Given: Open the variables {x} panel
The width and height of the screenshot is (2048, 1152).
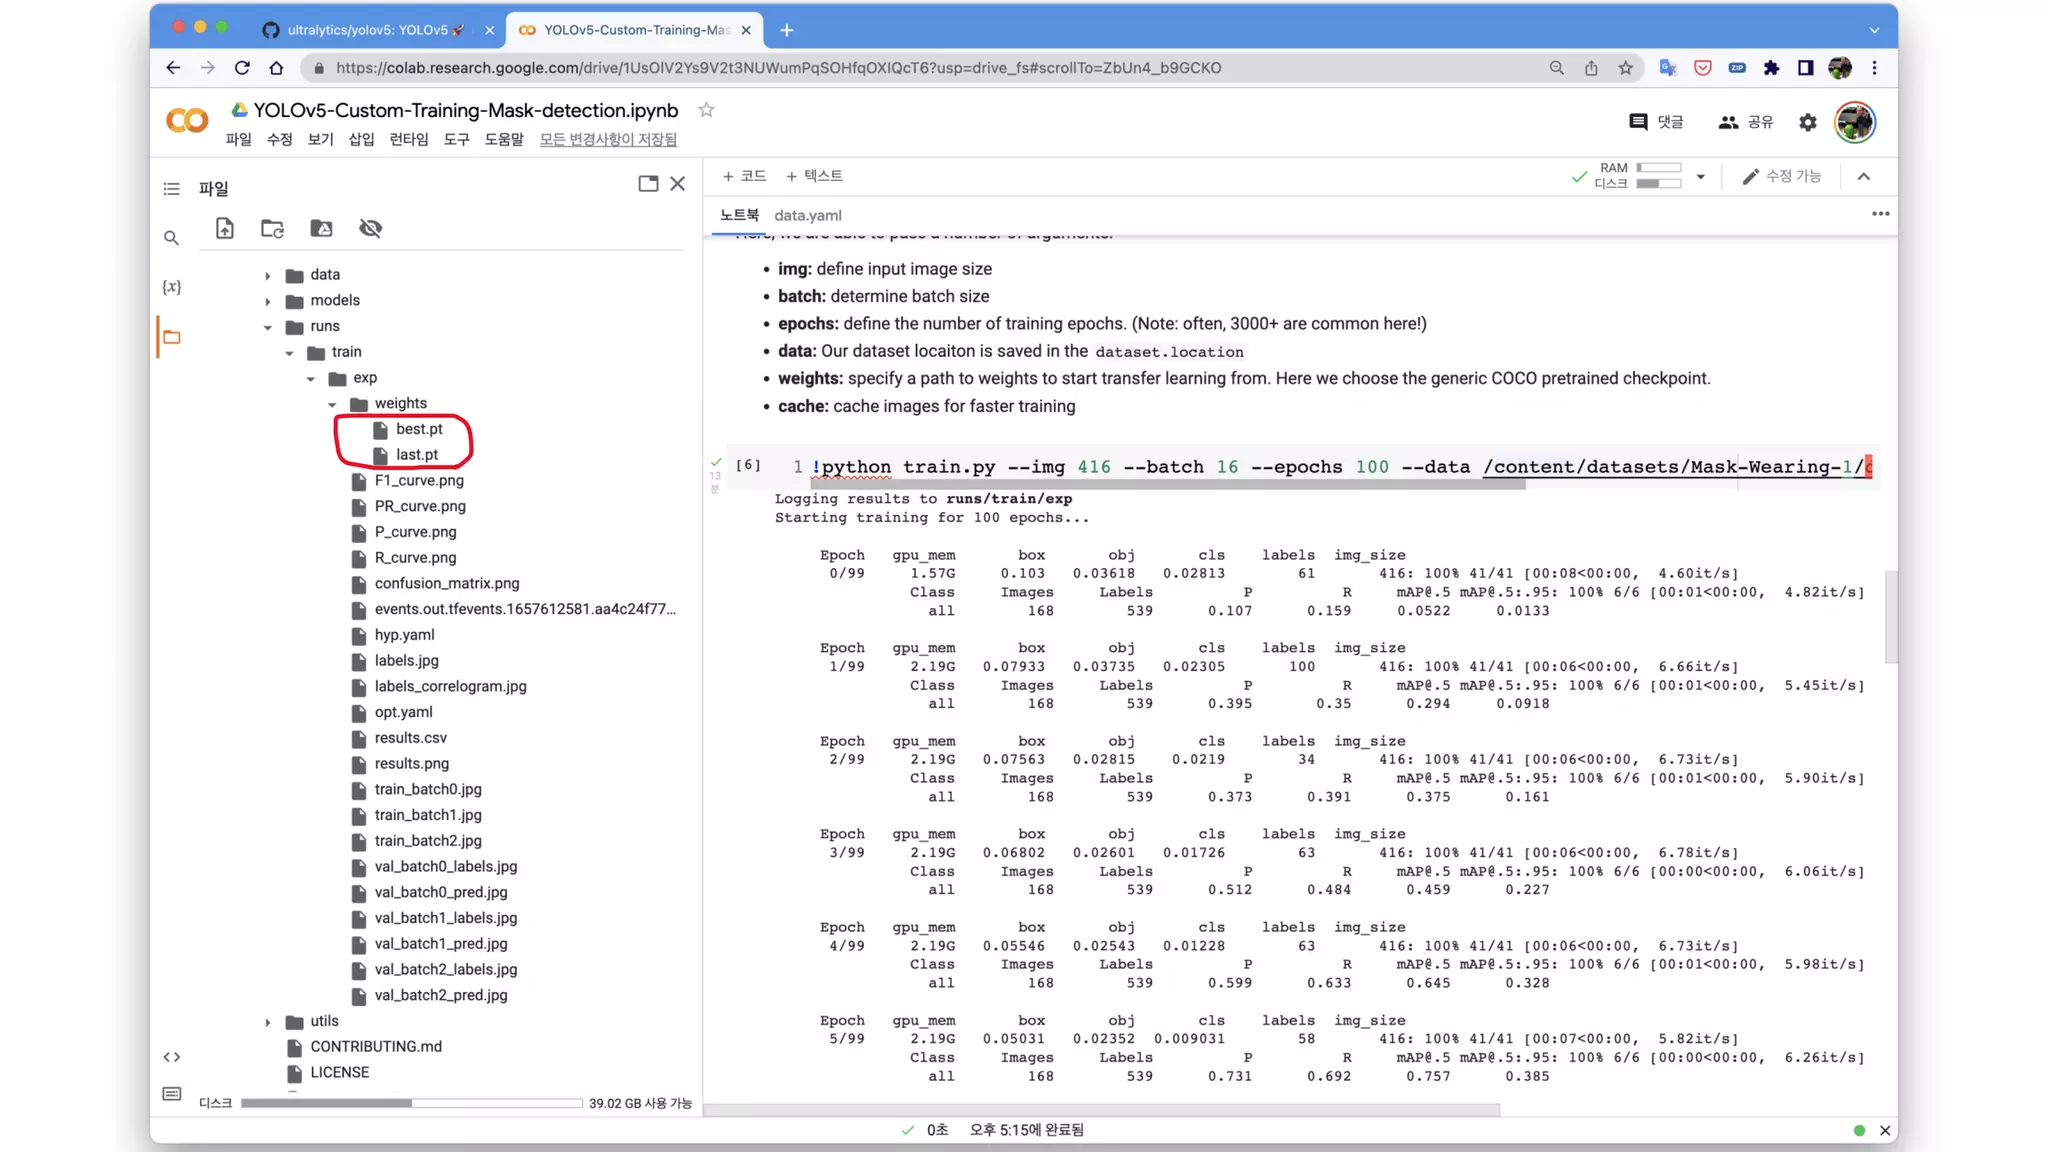Looking at the screenshot, I should click(x=171, y=287).
